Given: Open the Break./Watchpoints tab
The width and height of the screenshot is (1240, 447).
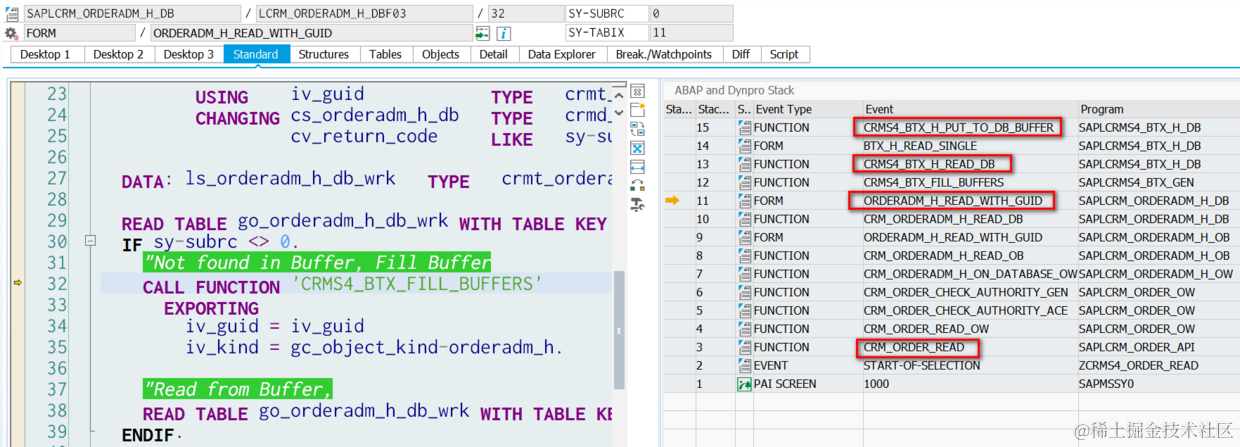Looking at the screenshot, I should coord(663,54).
